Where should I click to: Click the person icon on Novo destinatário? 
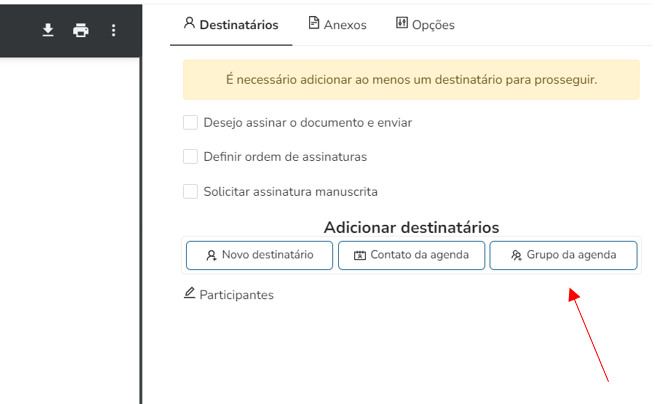[x=211, y=255]
